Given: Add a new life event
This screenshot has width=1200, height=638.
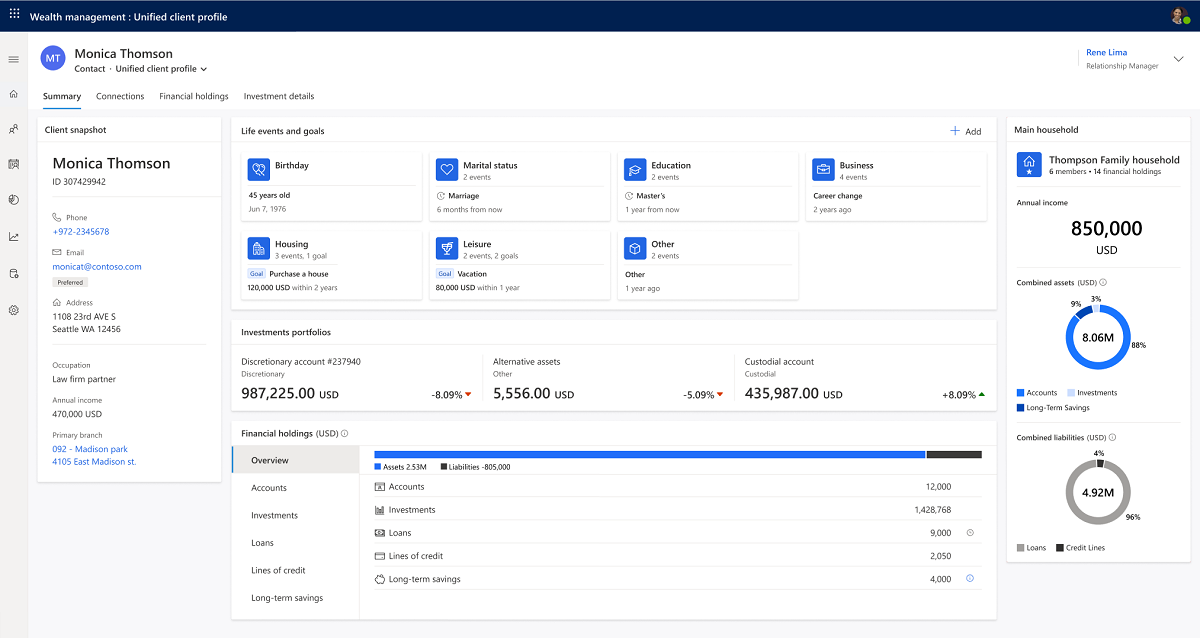Looking at the screenshot, I should [x=965, y=131].
